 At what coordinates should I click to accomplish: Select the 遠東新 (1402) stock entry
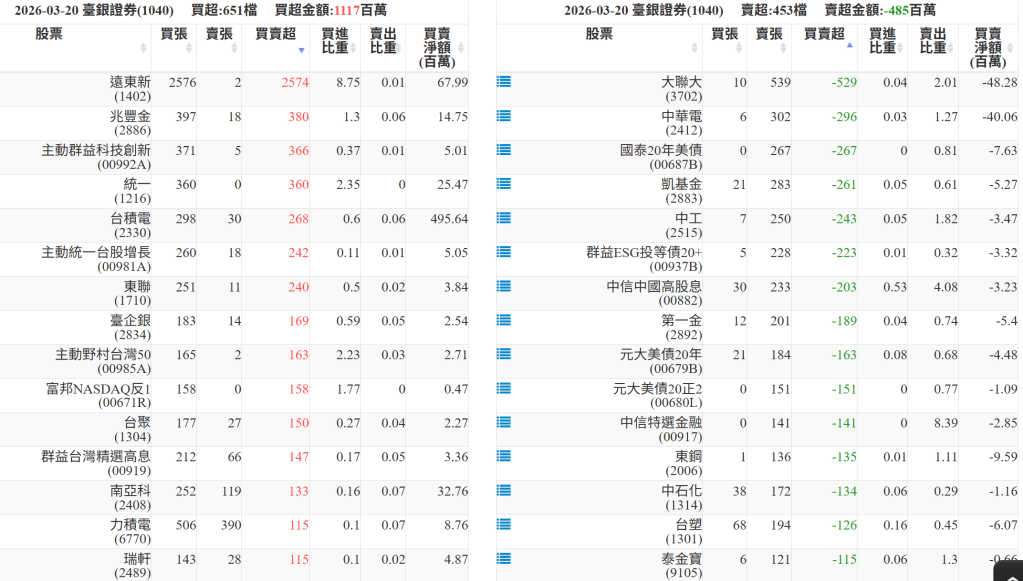[x=130, y=89]
